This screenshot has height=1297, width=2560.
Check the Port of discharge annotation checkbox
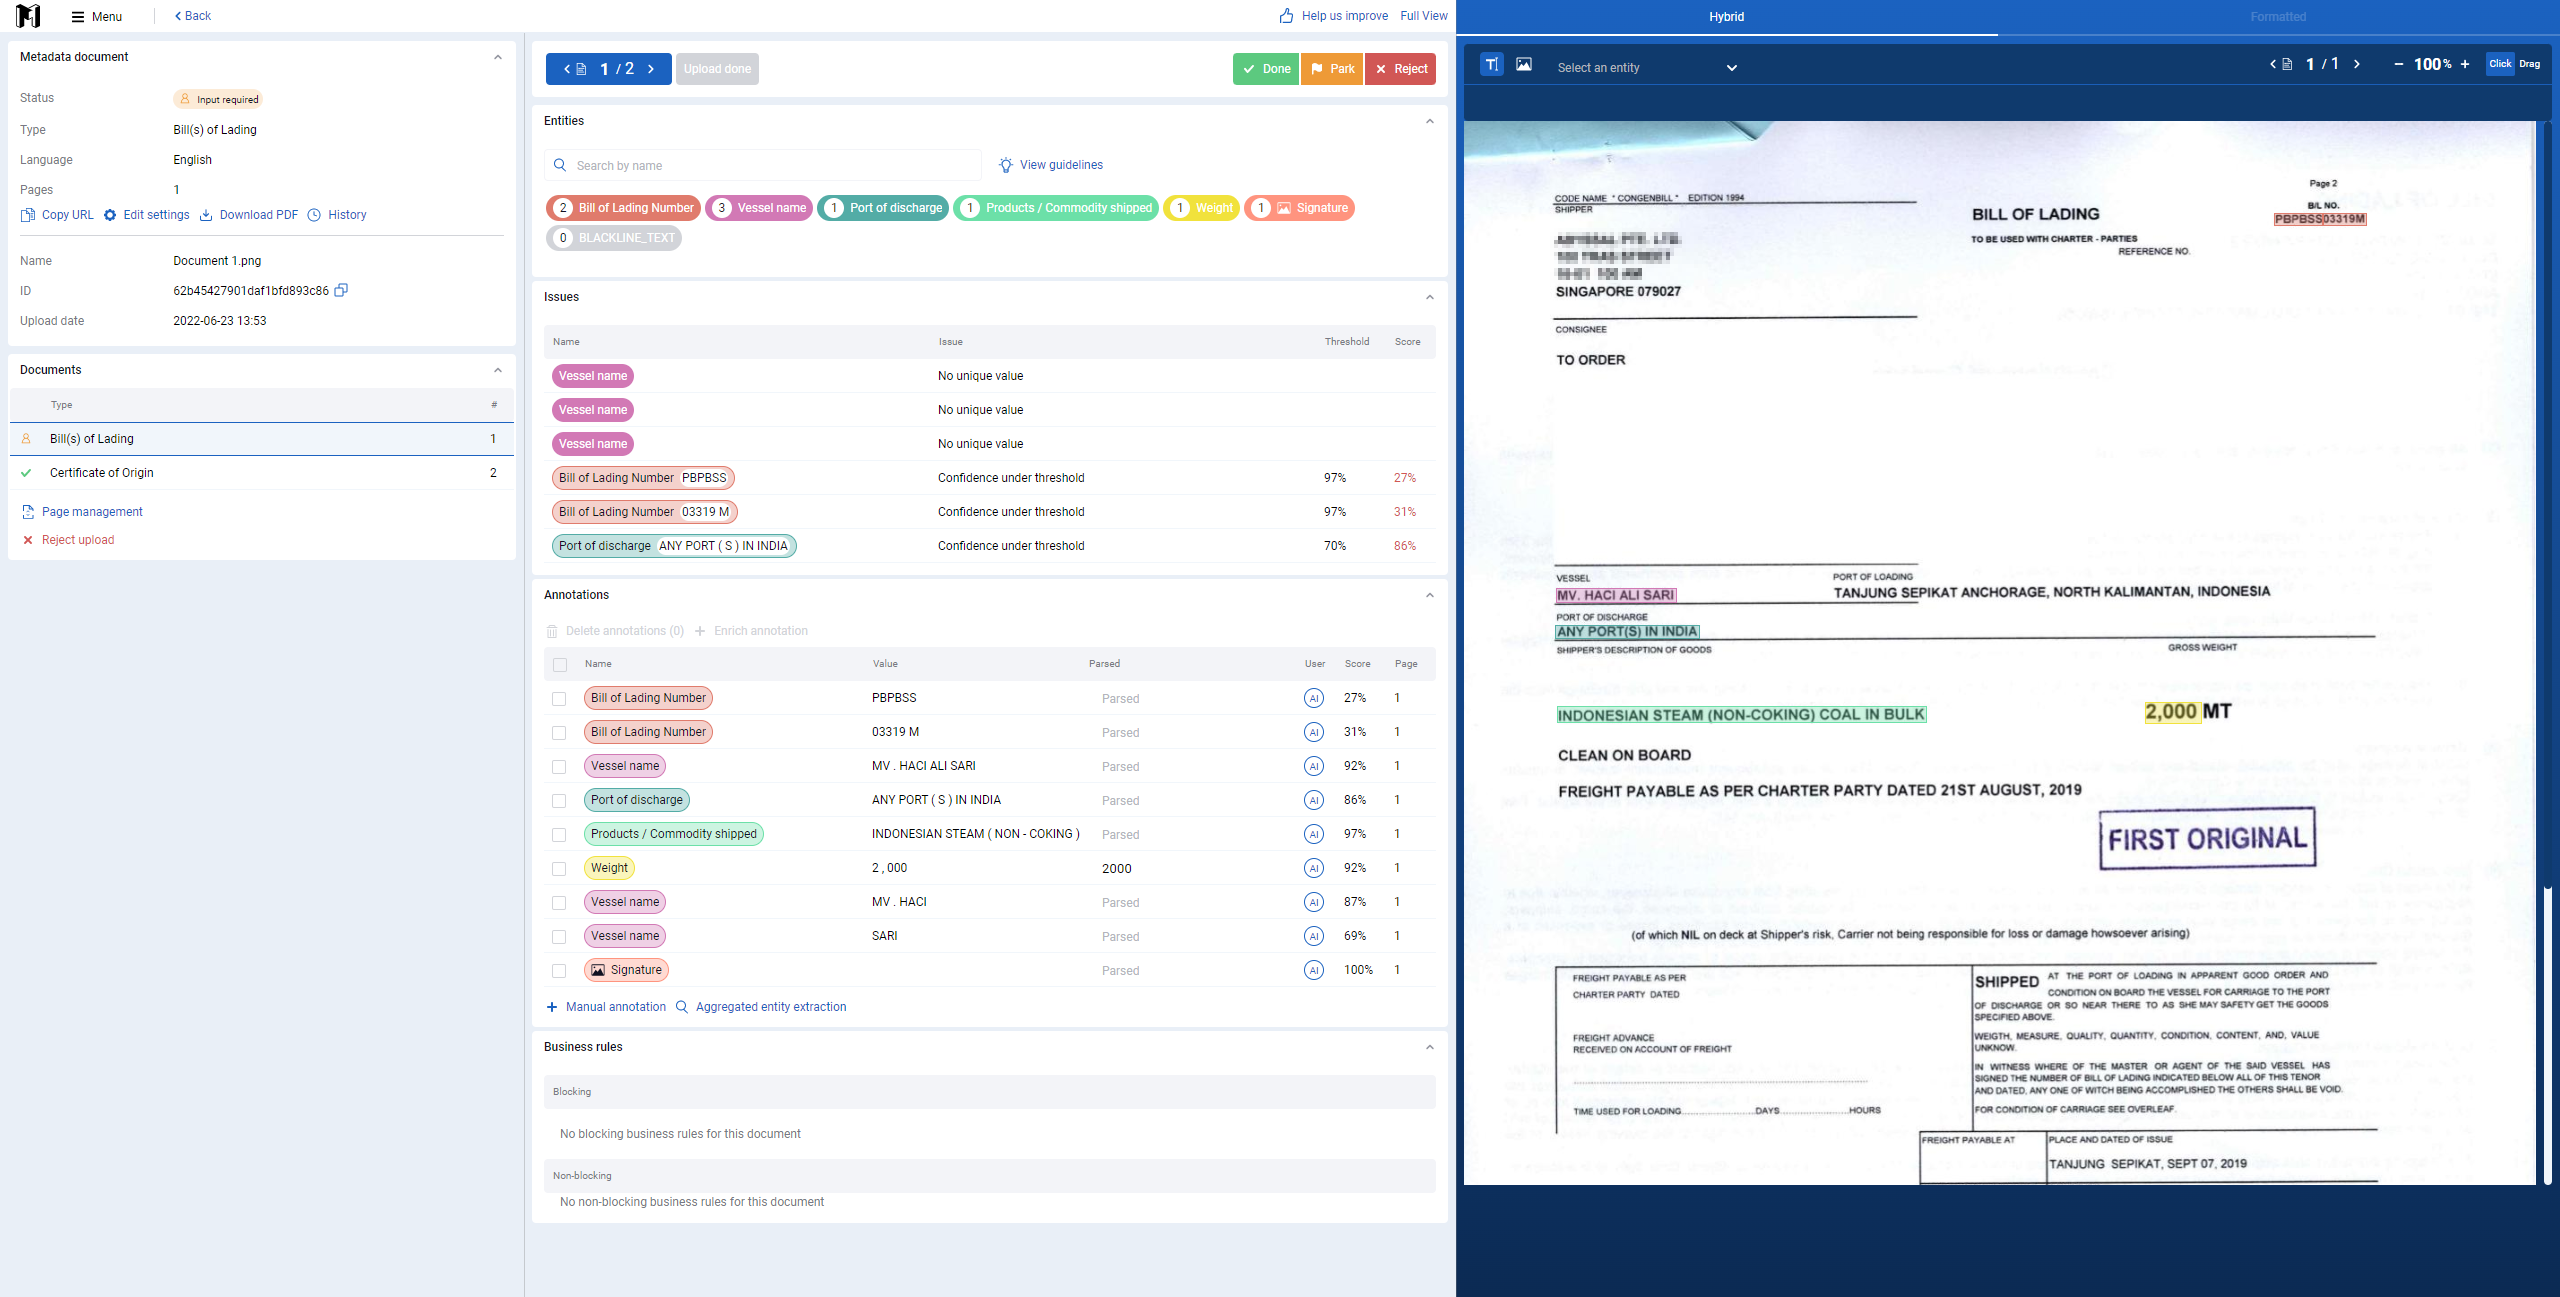(x=559, y=801)
